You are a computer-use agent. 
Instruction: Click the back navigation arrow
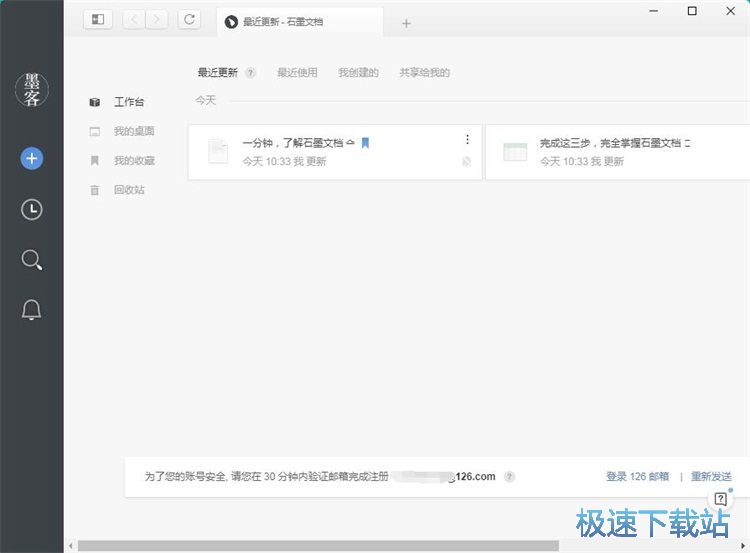pyautogui.click(x=135, y=19)
